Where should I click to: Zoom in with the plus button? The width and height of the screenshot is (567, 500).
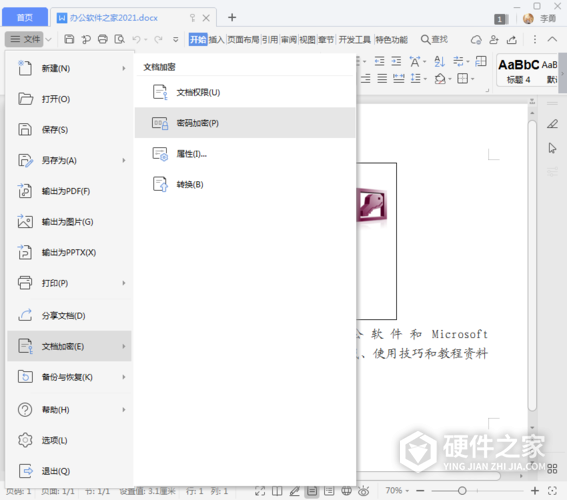pyautogui.click(x=535, y=491)
